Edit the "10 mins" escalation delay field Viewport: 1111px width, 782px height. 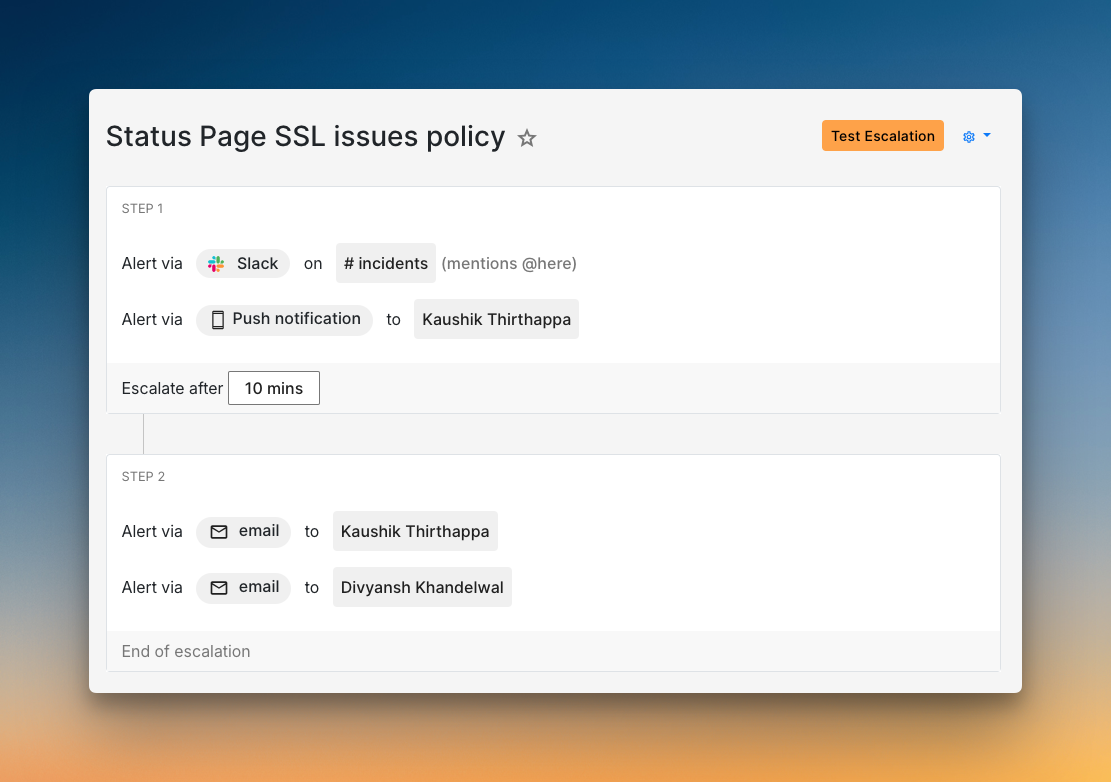[273, 388]
